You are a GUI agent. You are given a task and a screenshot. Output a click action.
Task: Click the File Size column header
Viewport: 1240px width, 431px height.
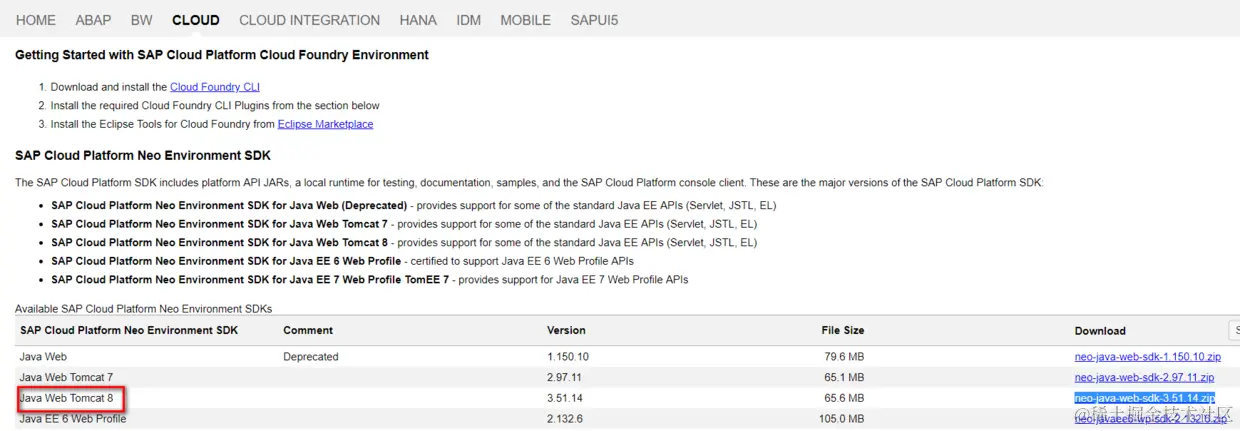(x=842, y=330)
